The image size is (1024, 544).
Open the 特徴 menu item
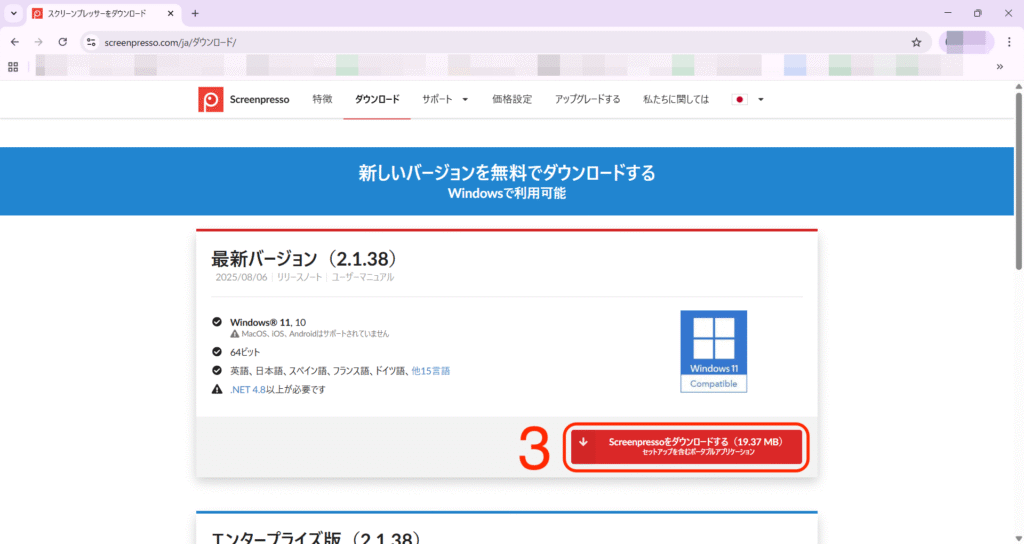(x=322, y=99)
